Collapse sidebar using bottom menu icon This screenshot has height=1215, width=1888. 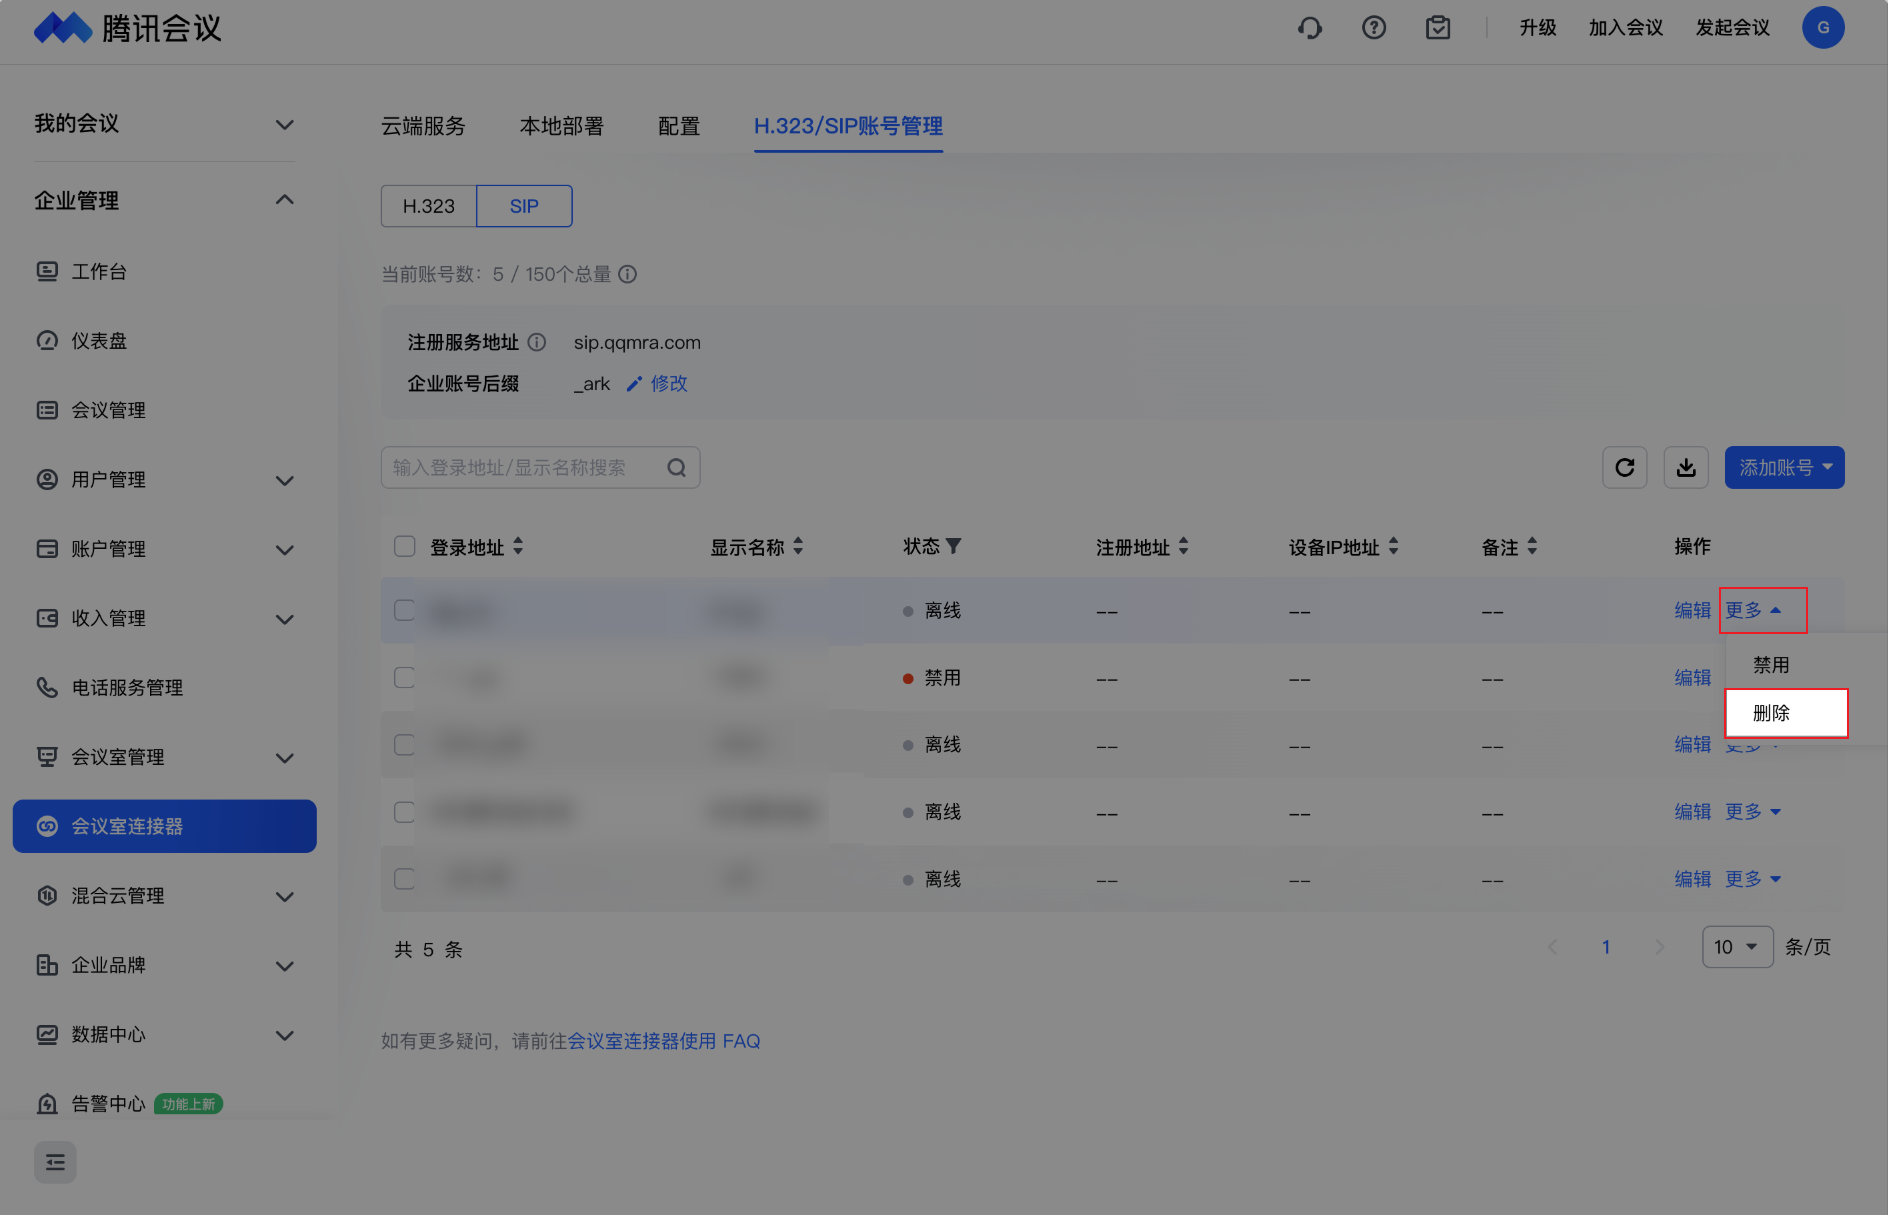[x=55, y=1162]
